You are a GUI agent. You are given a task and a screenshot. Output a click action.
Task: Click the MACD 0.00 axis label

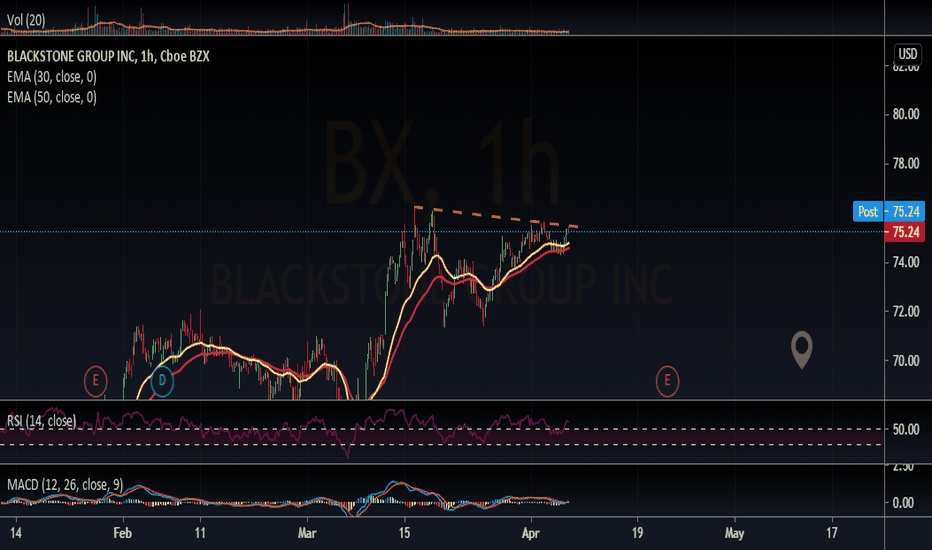coord(903,503)
